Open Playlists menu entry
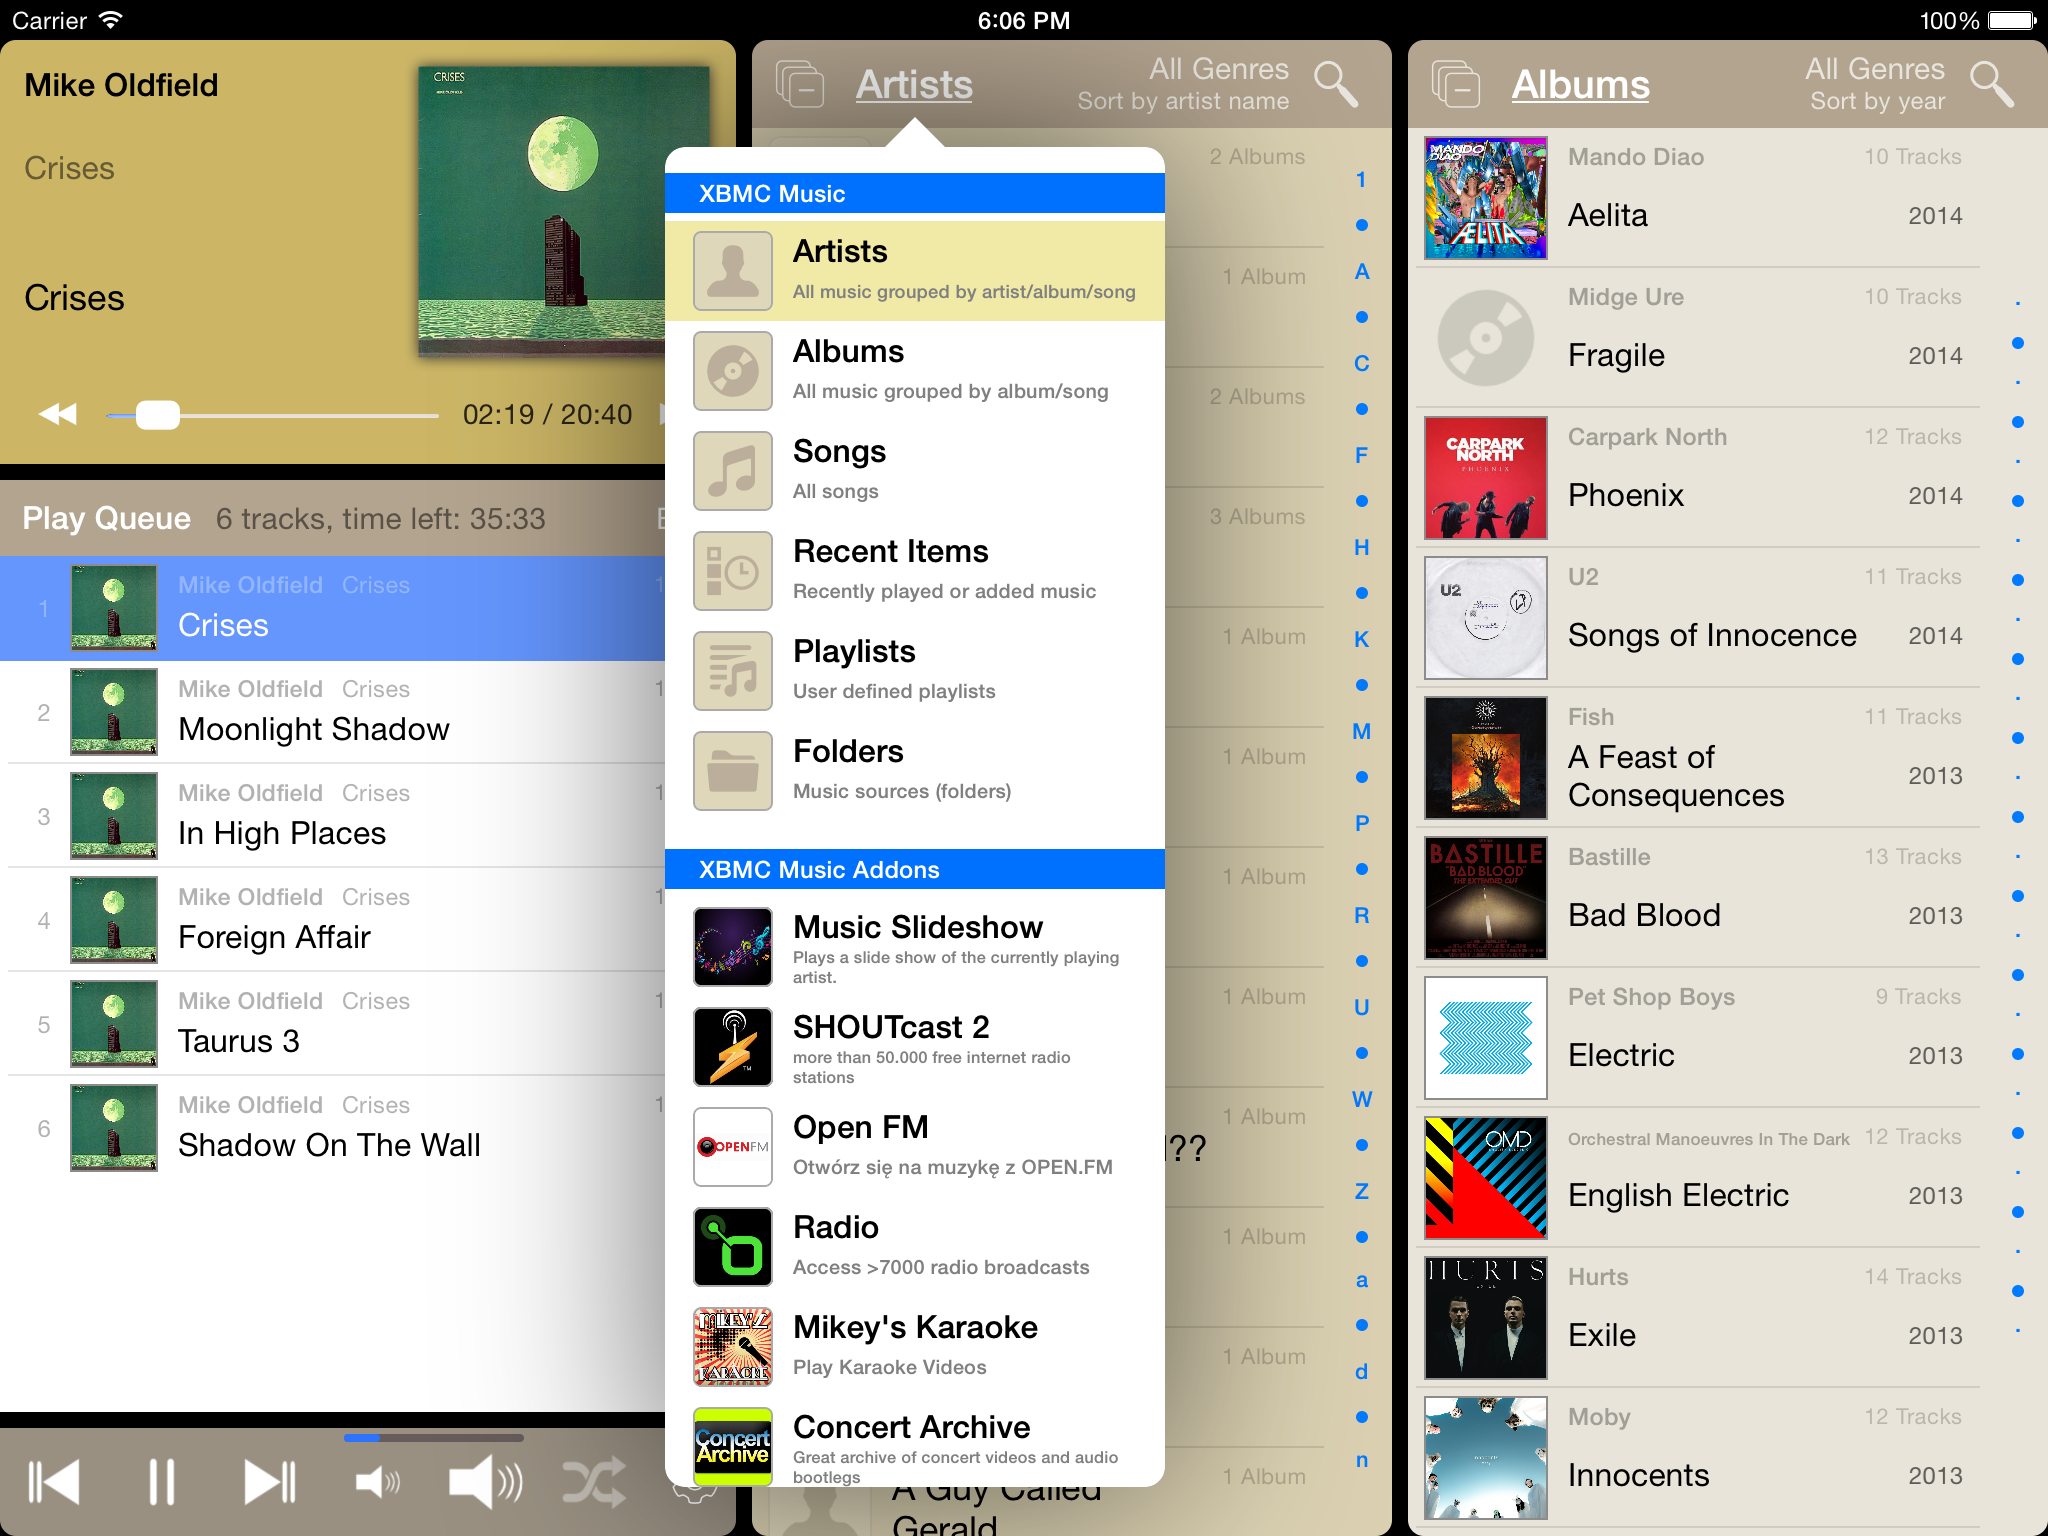Image resolution: width=2048 pixels, height=1536 pixels. 915,671
